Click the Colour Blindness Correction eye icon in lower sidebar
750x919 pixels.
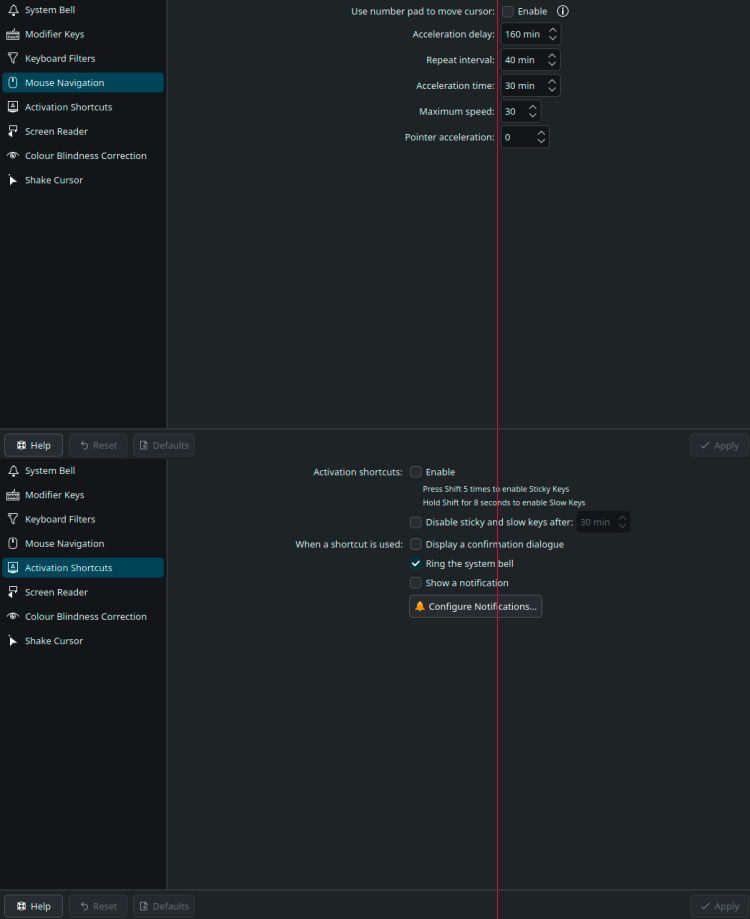coord(13,617)
